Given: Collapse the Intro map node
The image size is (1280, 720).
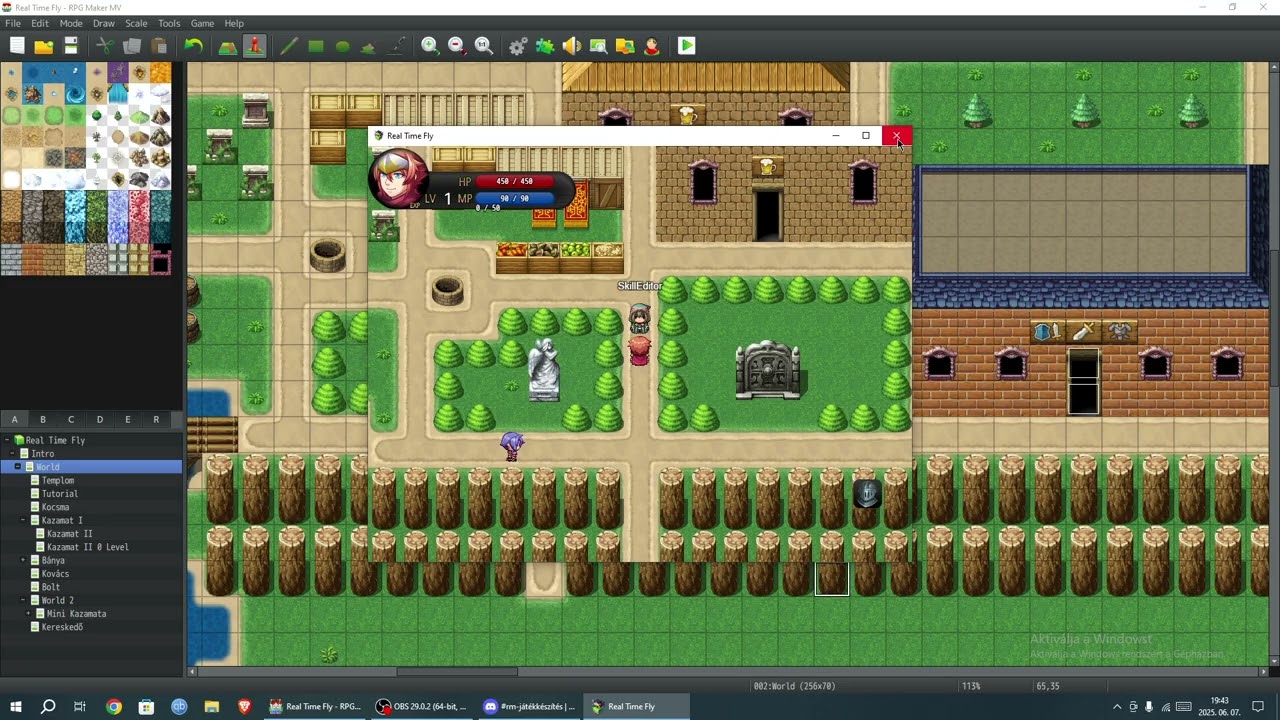Looking at the screenshot, I should coord(14,454).
